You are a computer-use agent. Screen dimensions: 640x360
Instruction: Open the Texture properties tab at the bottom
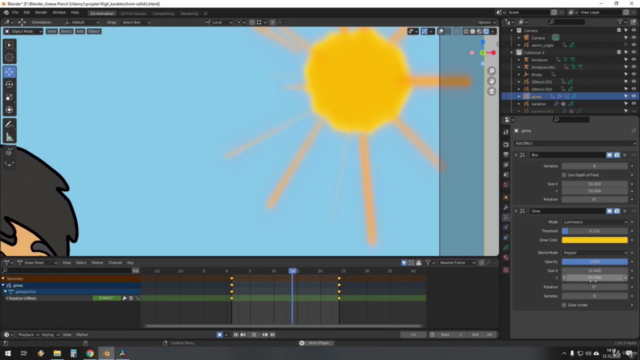click(x=506, y=270)
